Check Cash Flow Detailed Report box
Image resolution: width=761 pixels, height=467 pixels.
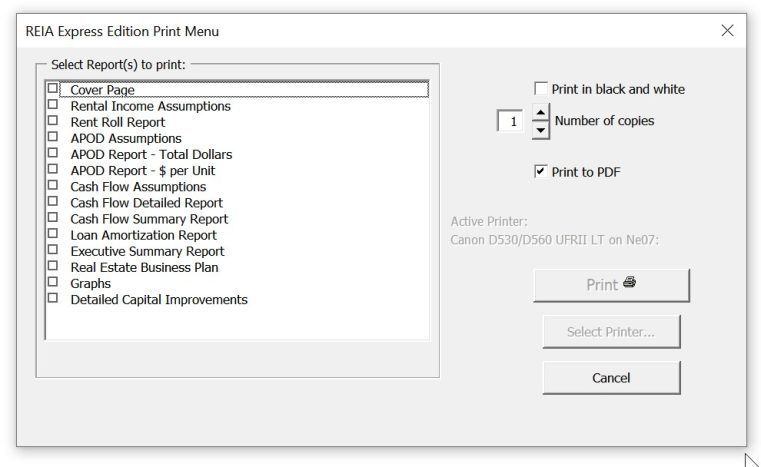(x=53, y=201)
